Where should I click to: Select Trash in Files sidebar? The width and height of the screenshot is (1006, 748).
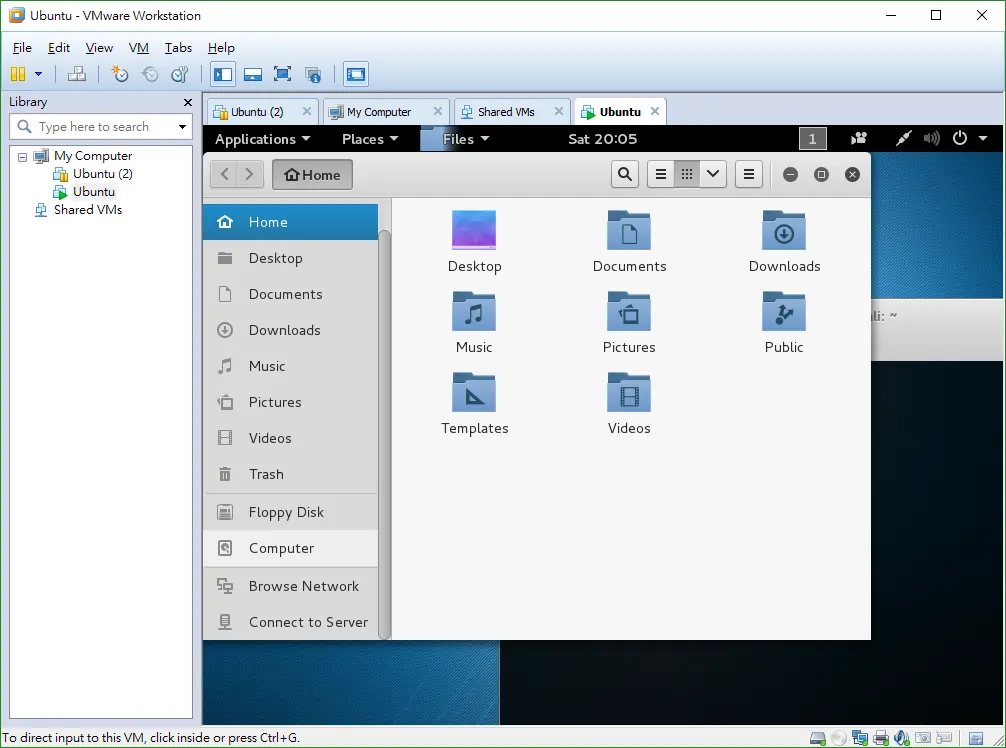[x=291, y=474]
